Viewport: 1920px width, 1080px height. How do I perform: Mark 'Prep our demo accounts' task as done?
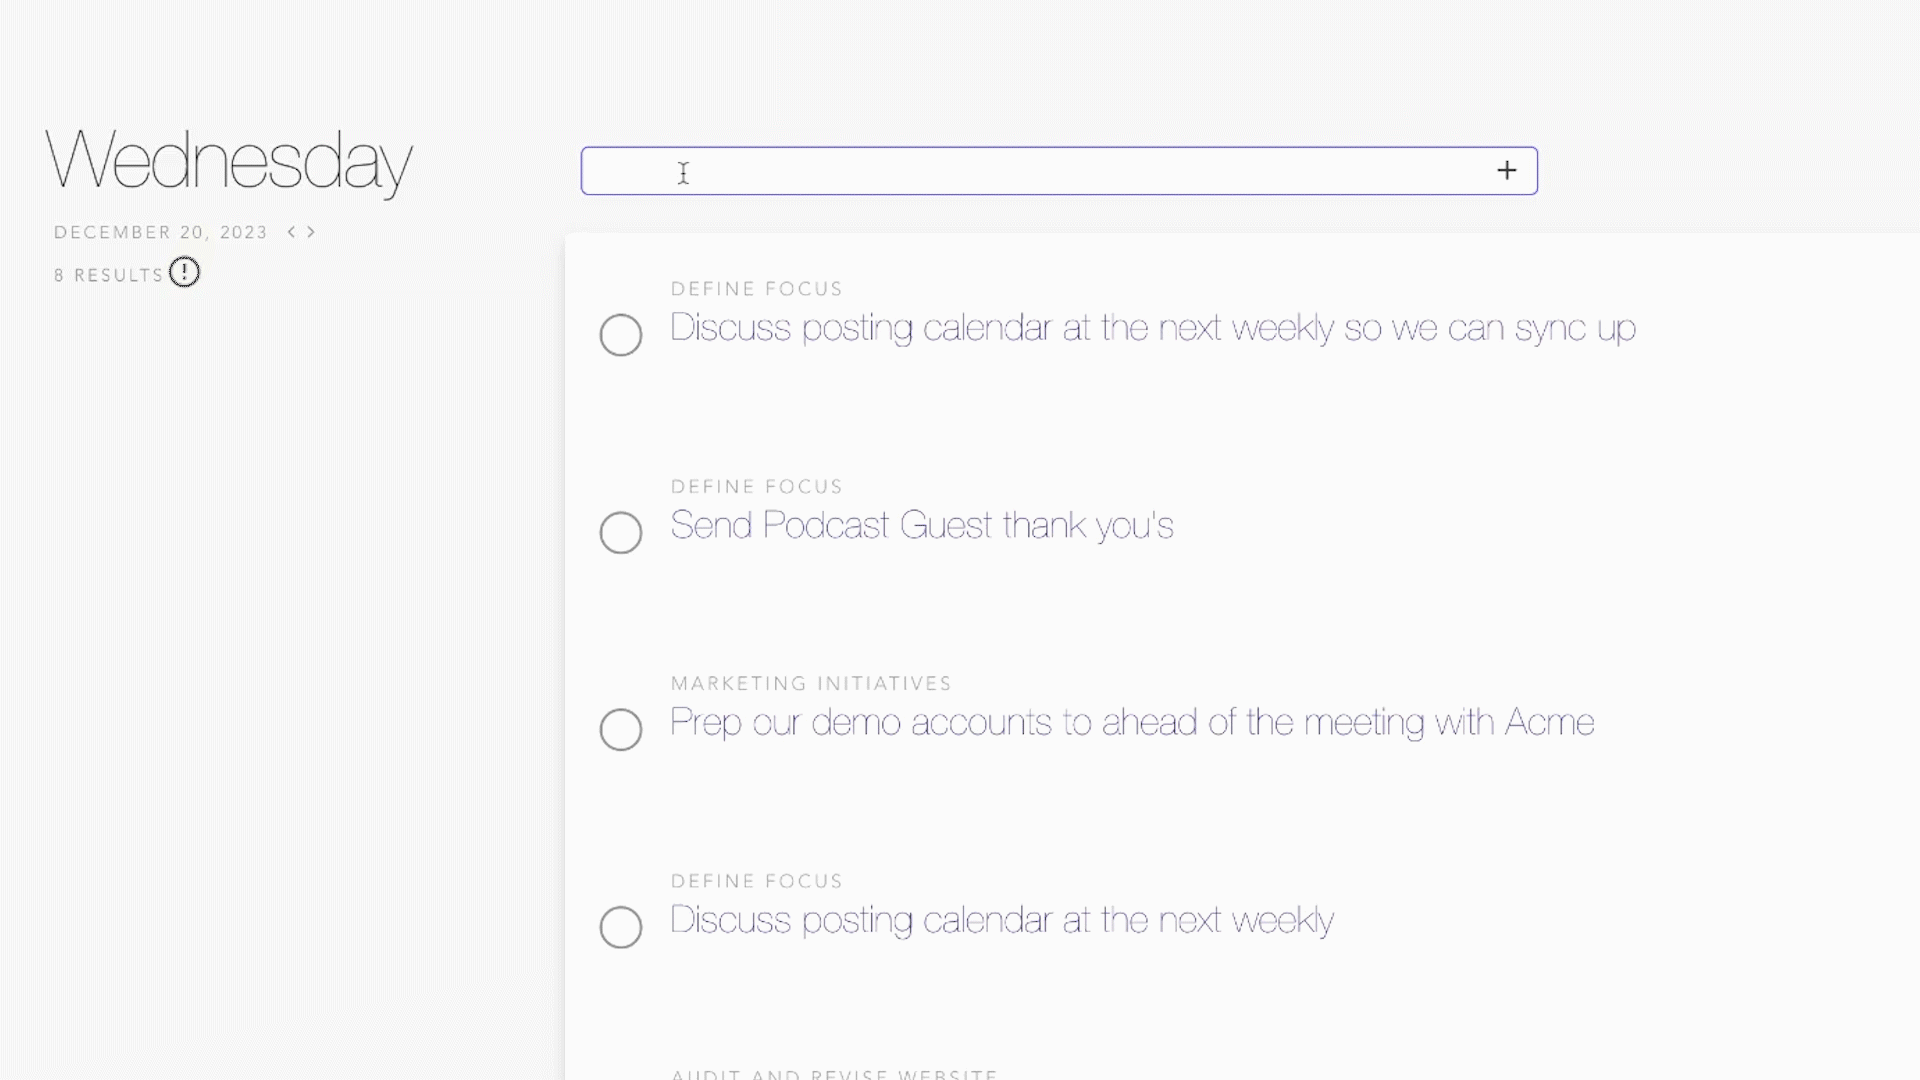click(620, 730)
